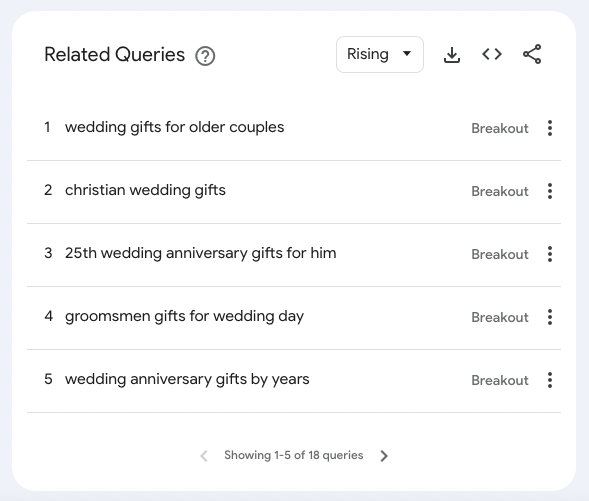The image size is (589, 501).
Task: Open query wedding anniversary gifts by years
Action: click(x=187, y=380)
